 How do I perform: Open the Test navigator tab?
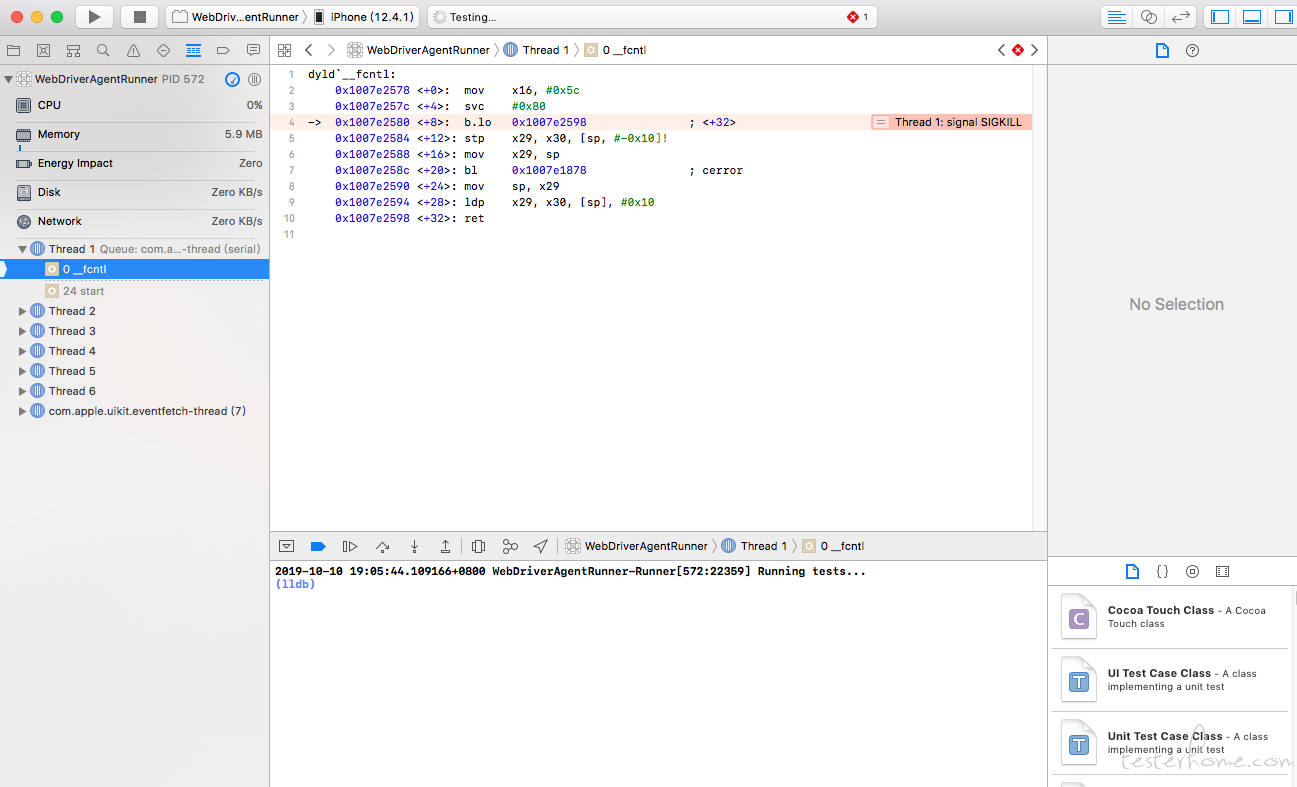click(163, 50)
